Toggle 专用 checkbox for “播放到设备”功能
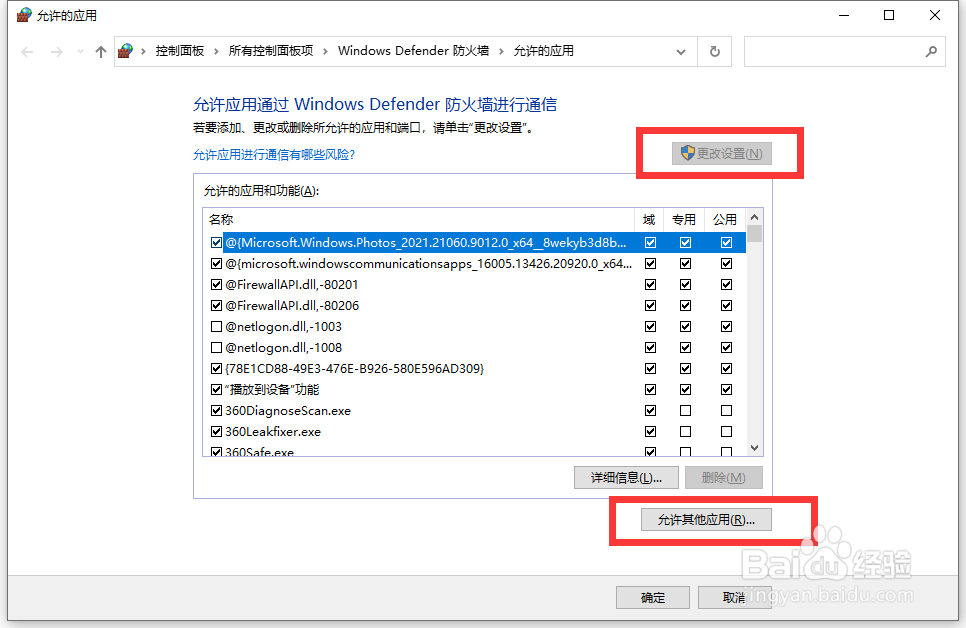 click(x=685, y=389)
